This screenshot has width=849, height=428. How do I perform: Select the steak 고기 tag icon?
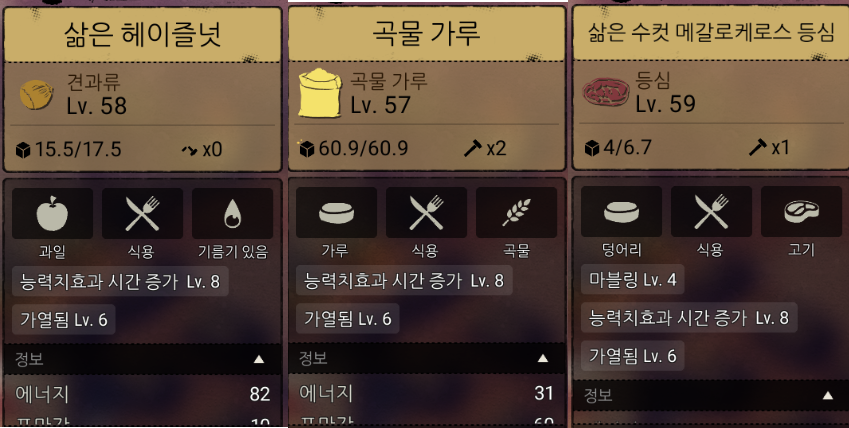[x=801, y=211]
